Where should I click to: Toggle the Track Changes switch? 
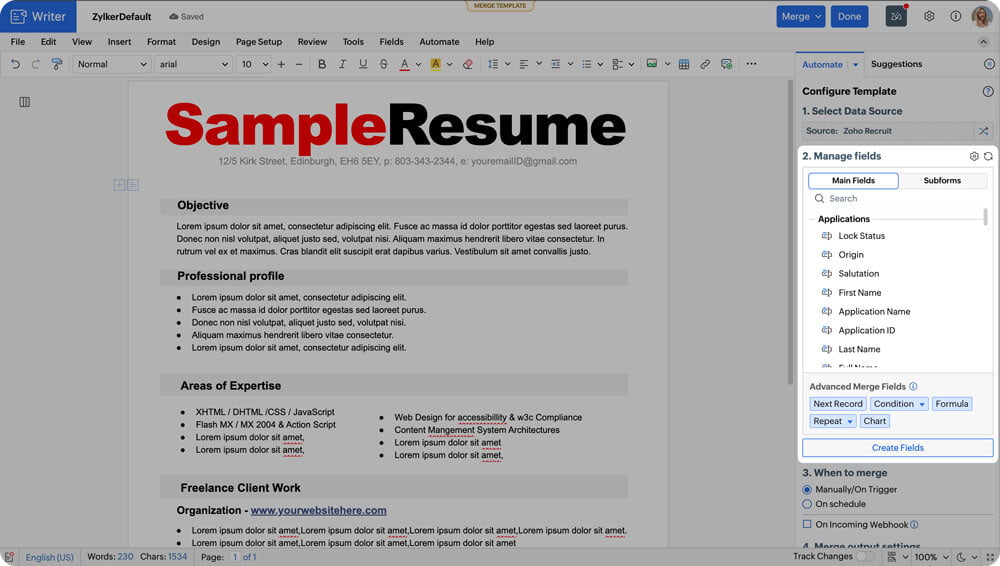[x=865, y=556]
